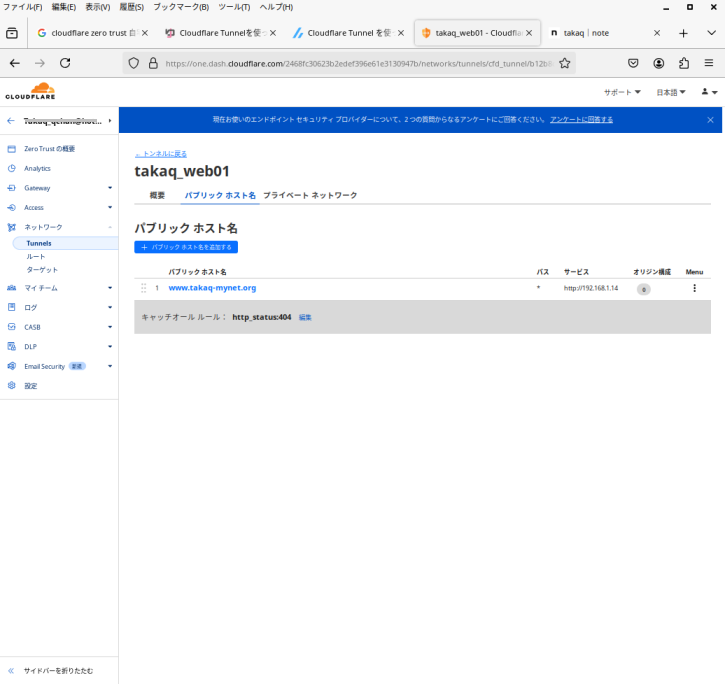Open the サポート dropdown

[622, 92]
